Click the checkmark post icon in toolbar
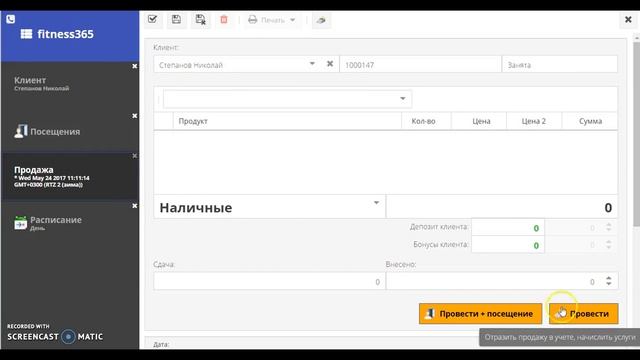The height and width of the screenshot is (360, 640). point(153,20)
